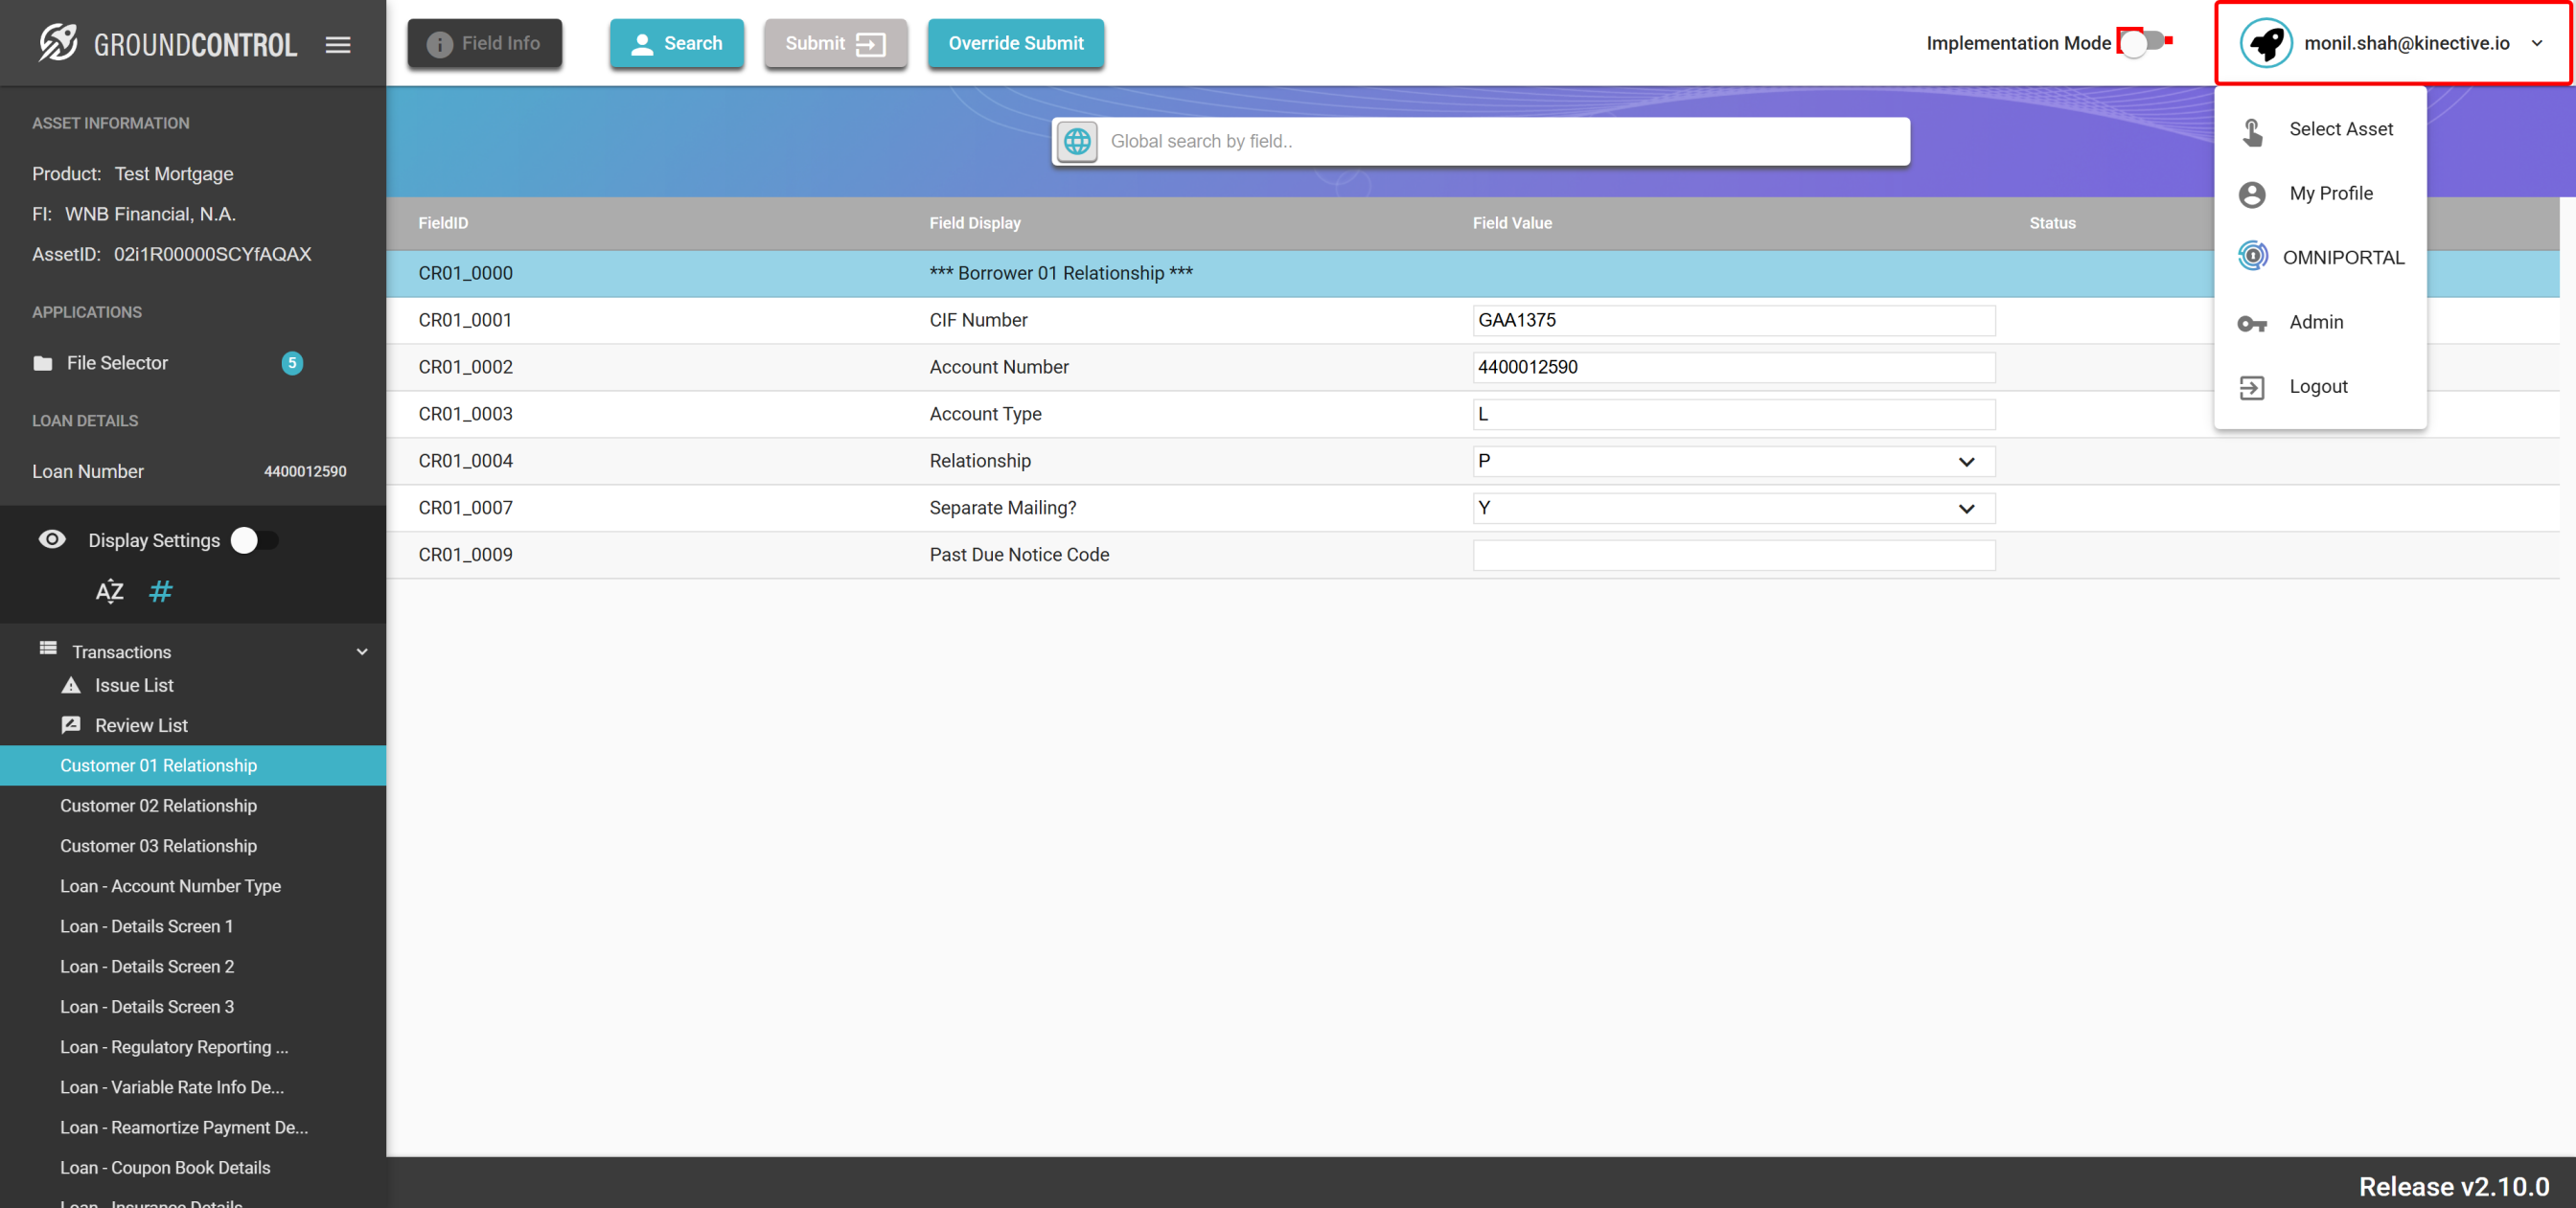Choose Logout from user menu
Viewport: 2576px width, 1208px height.
2317,386
